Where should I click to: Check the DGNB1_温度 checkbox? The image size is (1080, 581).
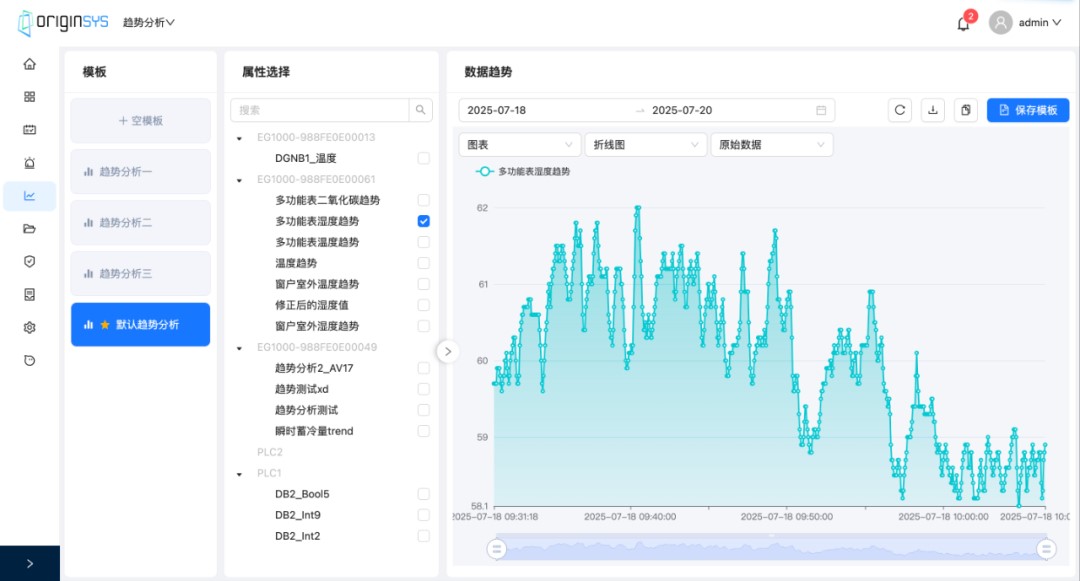[x=424, y=158]
